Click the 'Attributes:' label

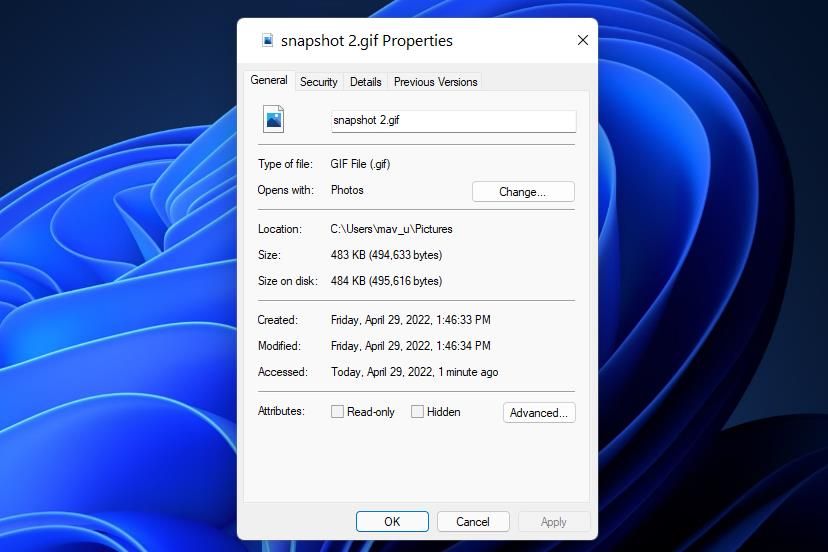(x=281, y=411)
